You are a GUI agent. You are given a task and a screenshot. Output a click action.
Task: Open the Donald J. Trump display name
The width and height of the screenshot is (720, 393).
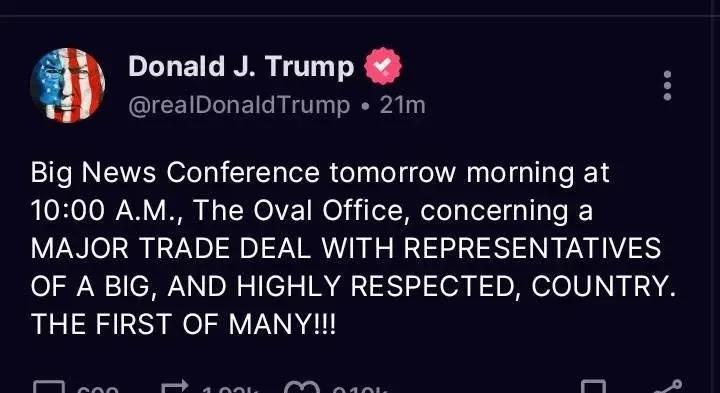coord(242,66)
